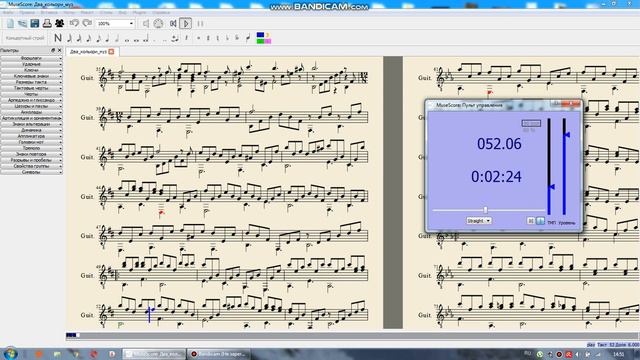
Task: Open the Справка menu
Action: click(x=160, y=12)
